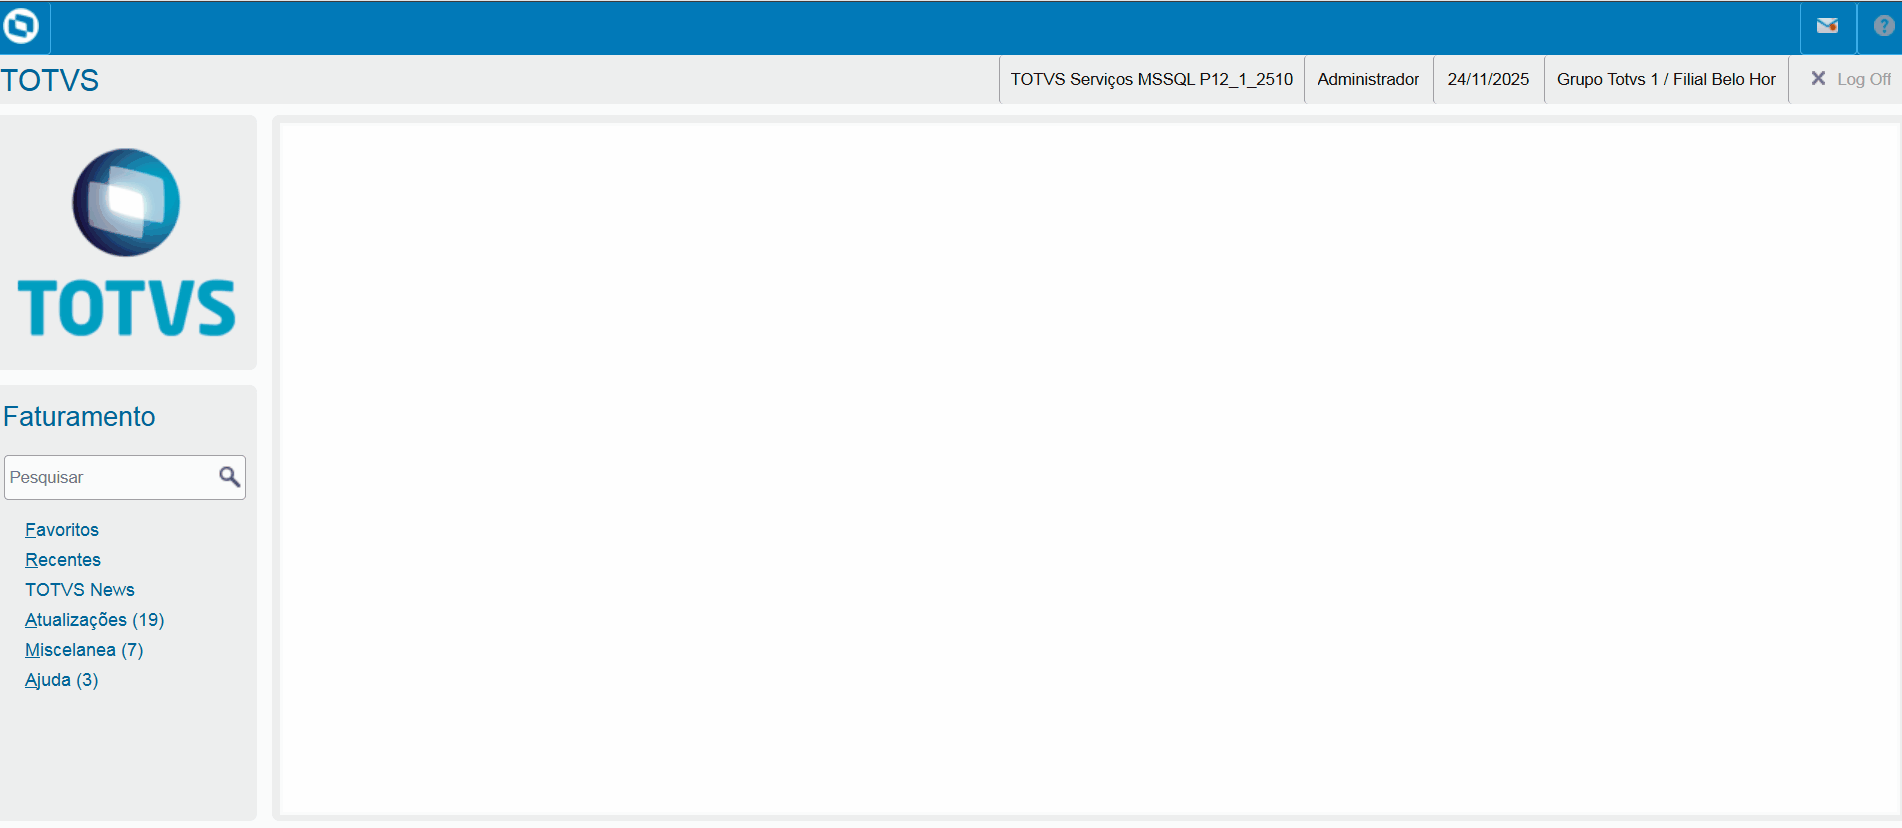Open the Recentes menu
This screenshot has height=828, width=1902.
[x=63, y=560]
